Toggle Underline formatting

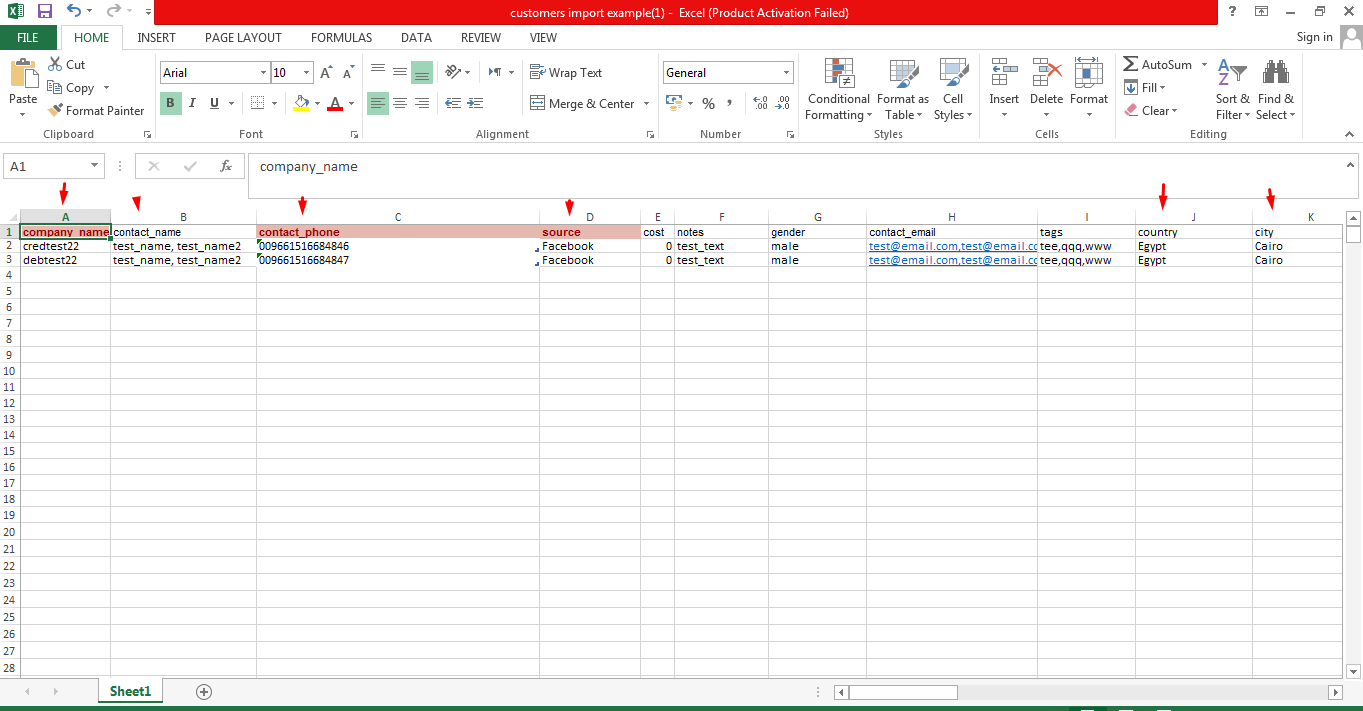coord(214,103)
